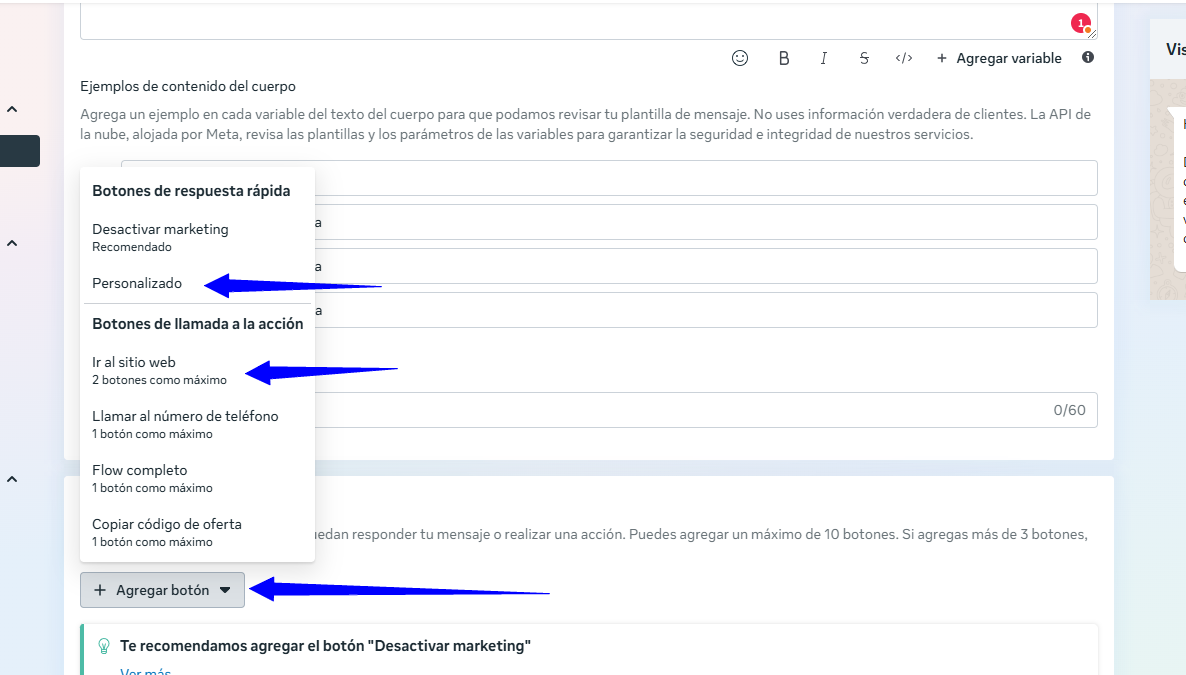Collapse the bottom sidebar section chevron
This screenshot has height=675, width=1186.
click(12, 480)
